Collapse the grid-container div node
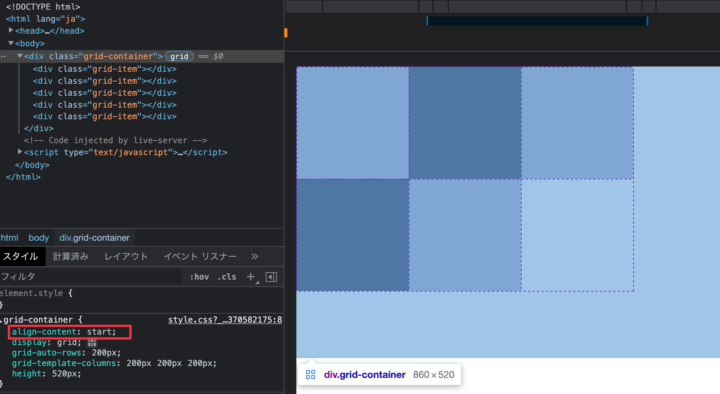This screenshot has width=720, height=394. pos(20,56)
